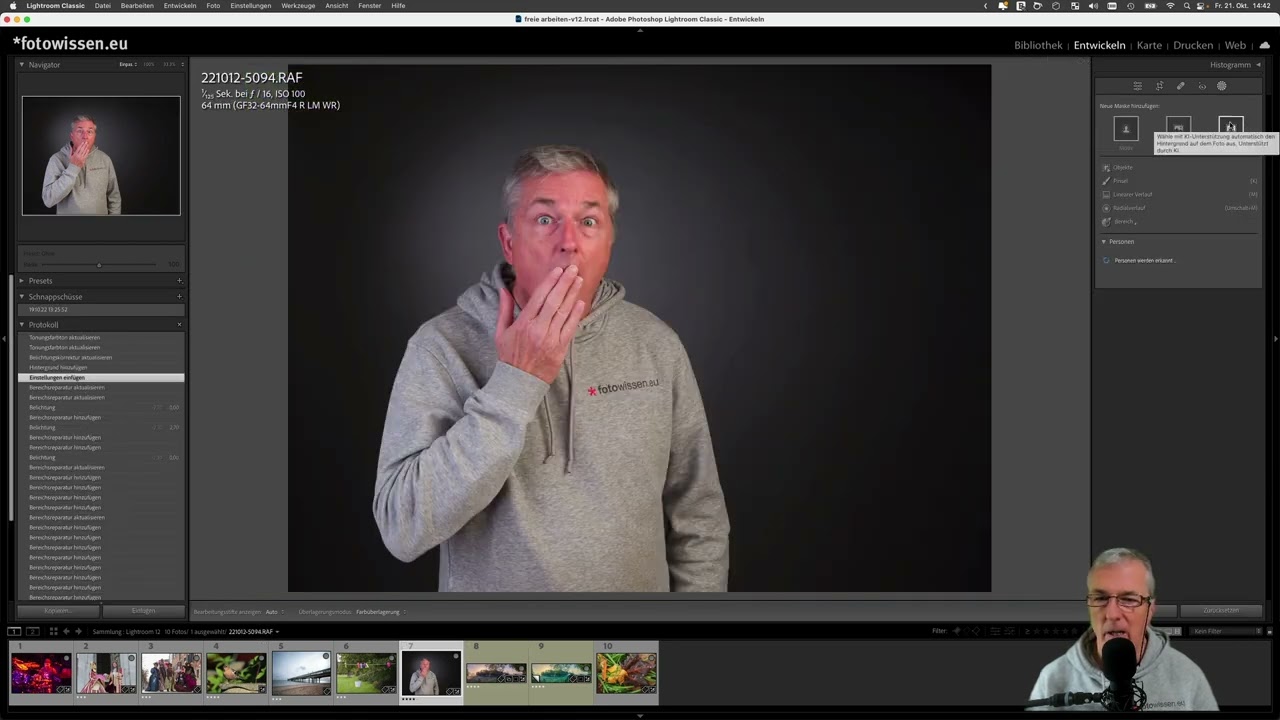Choose the Linearer Verlauf mask tool
Screen dimensions: 1280x720
1127,194
